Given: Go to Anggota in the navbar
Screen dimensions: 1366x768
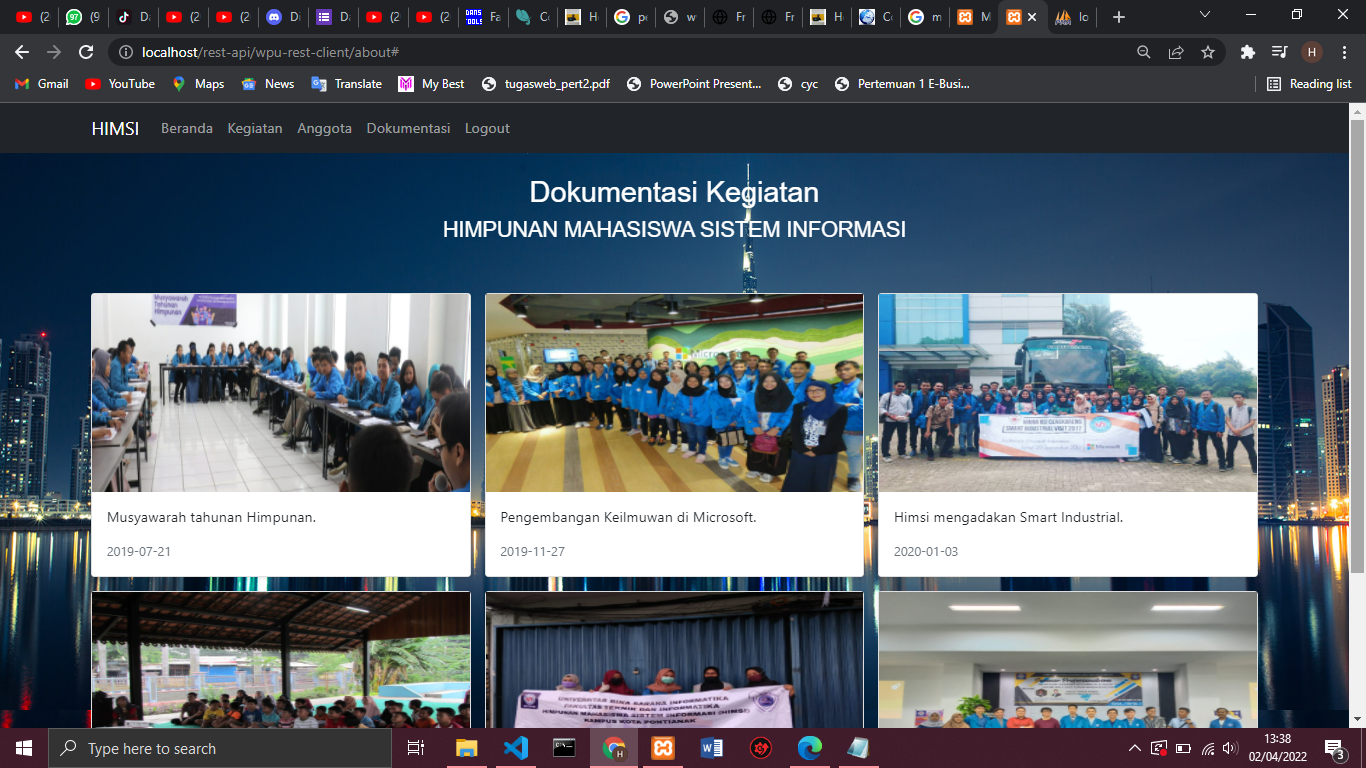Looking at the screenshot, I should [x=324, y=128].
